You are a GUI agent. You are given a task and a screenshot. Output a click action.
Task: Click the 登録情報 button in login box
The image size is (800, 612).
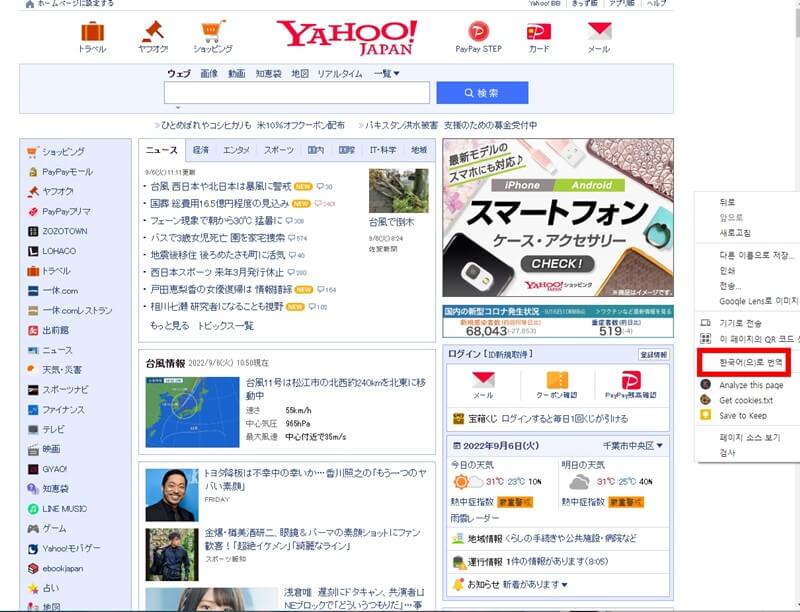(654, 354)
